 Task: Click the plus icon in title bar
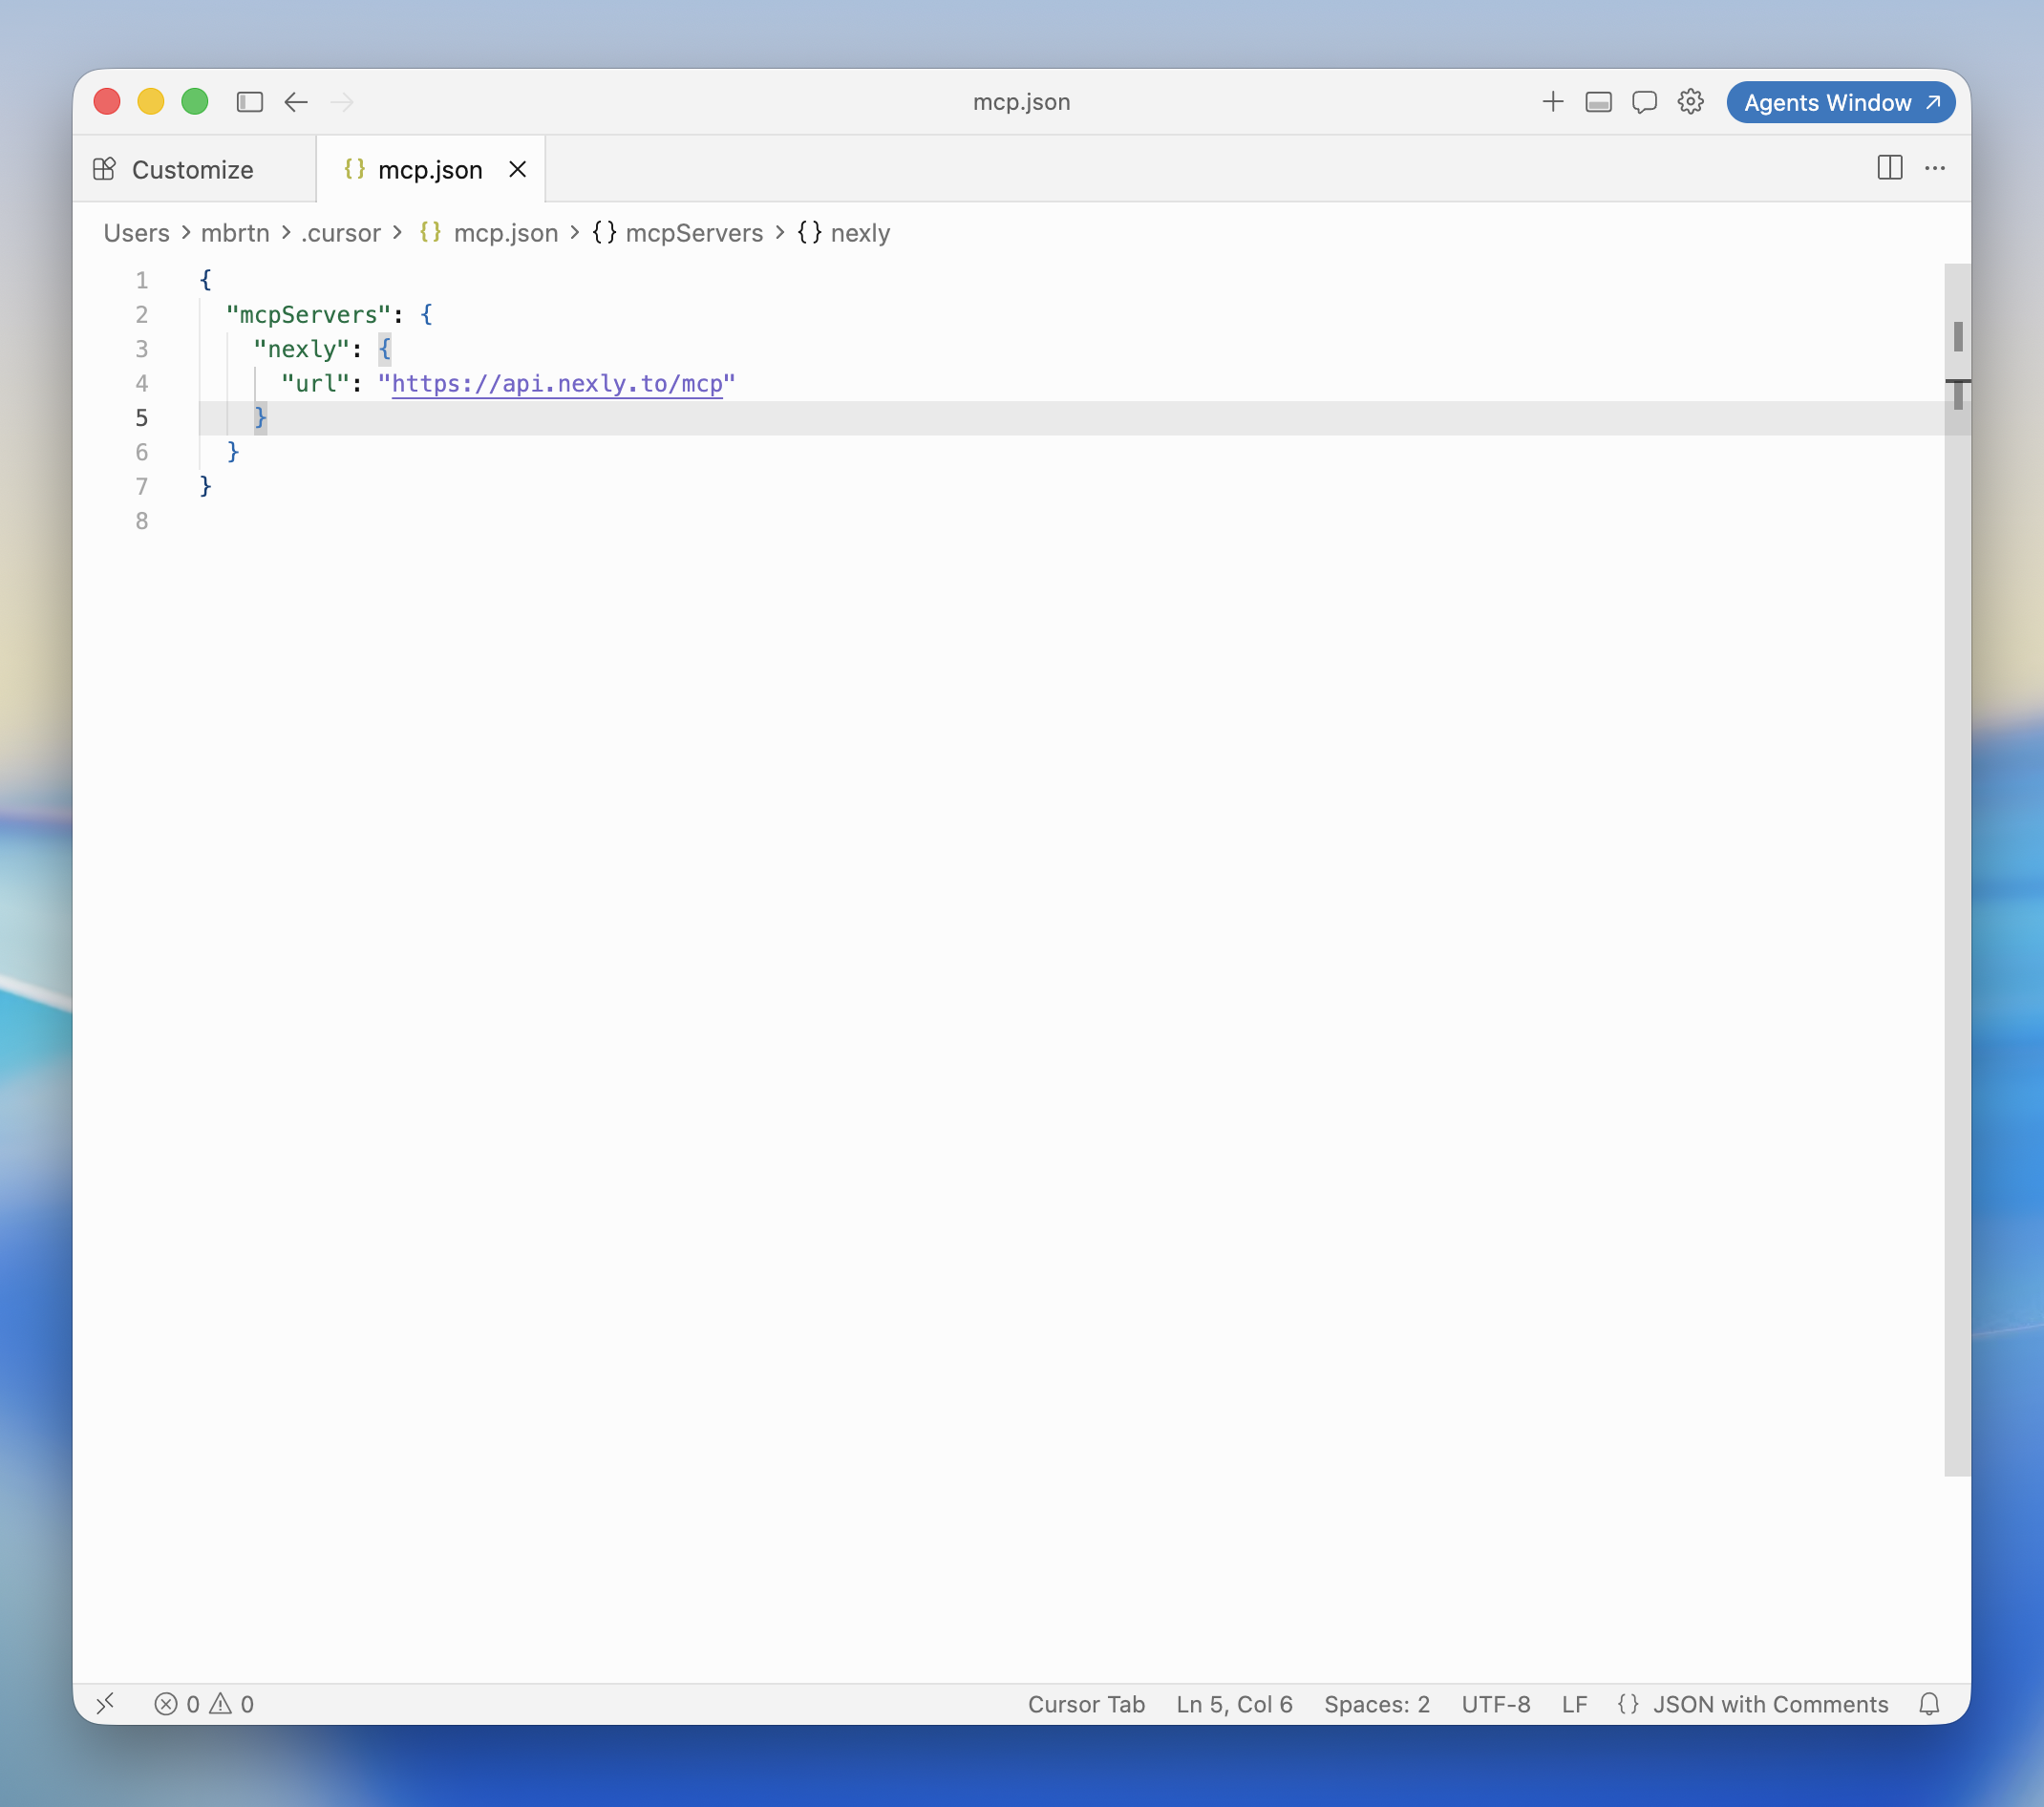tap(1552, 102)
